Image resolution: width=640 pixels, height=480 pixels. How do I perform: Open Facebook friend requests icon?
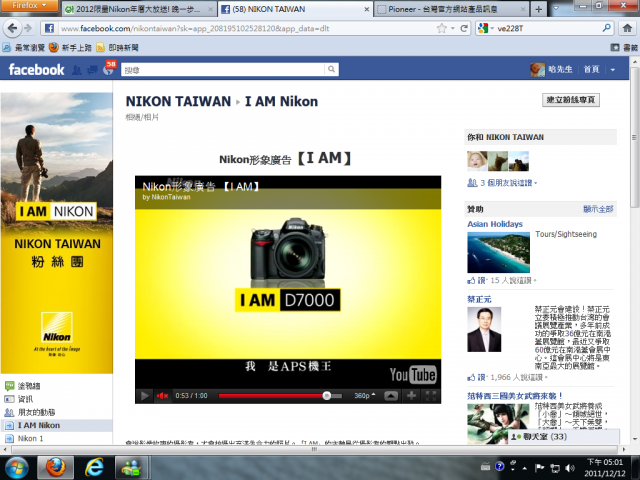pos(77,70)
